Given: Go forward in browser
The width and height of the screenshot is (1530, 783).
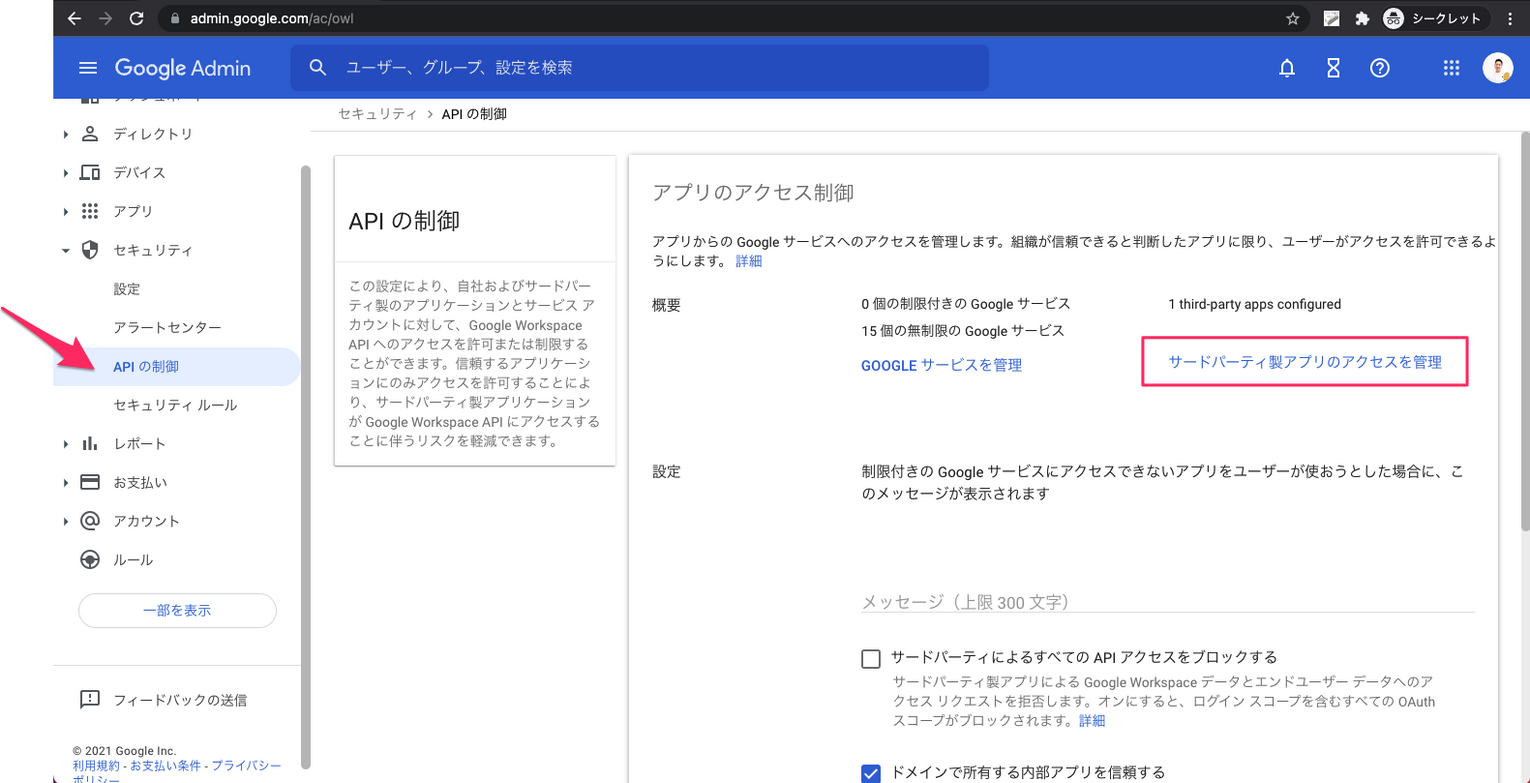Looking at the screenshot, I should tap(106, 18).
